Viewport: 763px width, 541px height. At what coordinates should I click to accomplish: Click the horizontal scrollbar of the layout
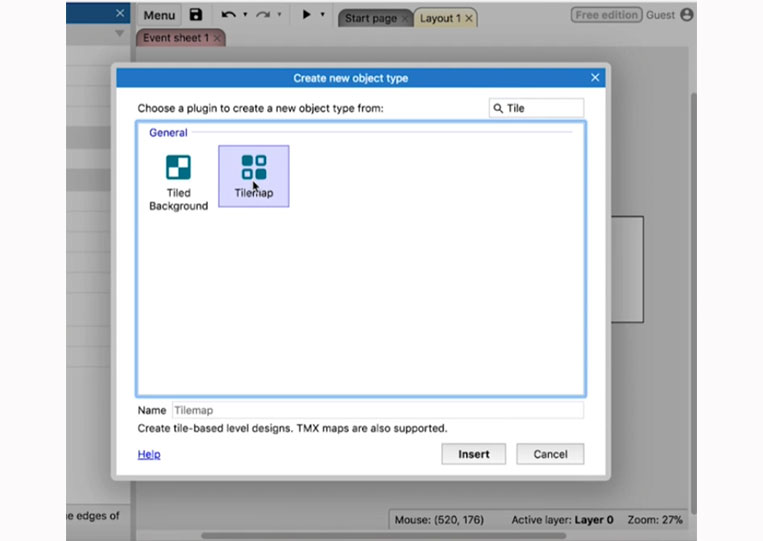(x=383, y=536)
